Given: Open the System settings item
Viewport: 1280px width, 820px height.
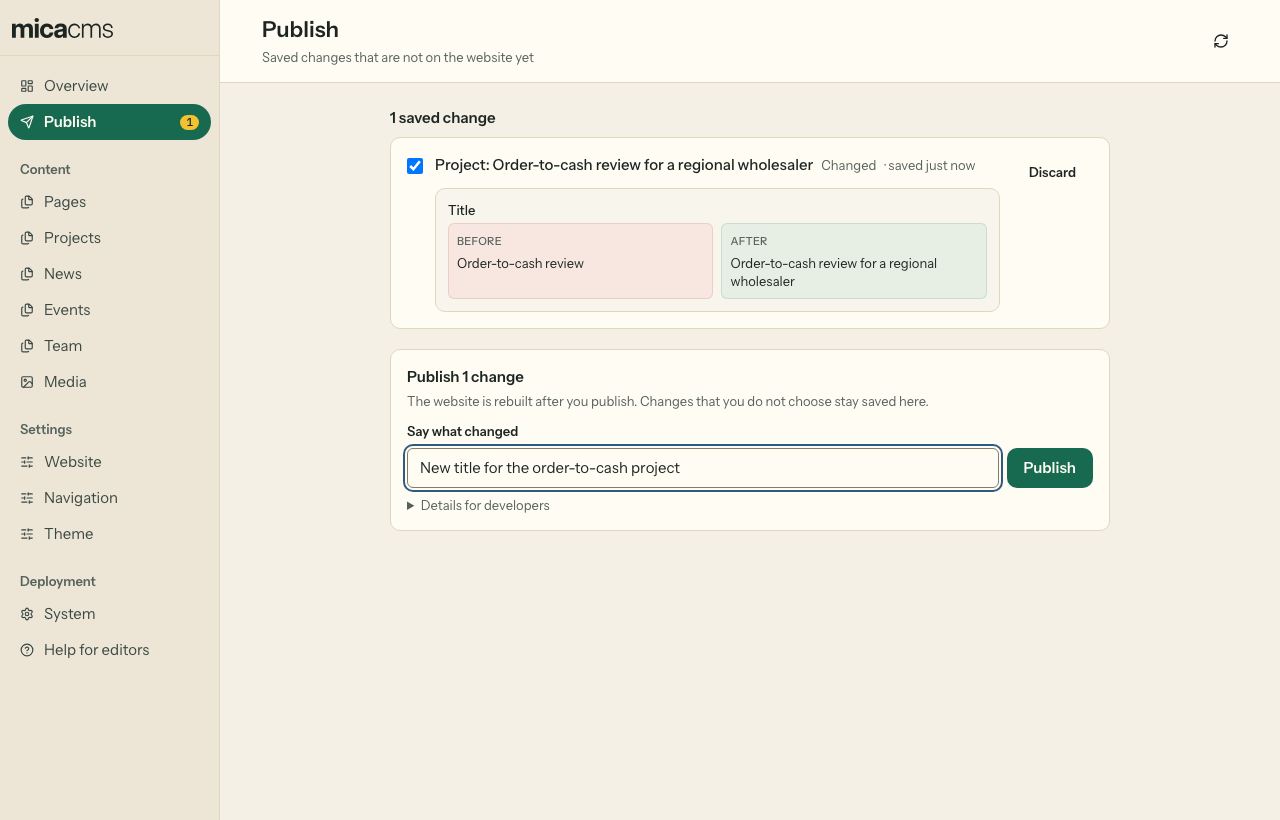Looking at the screenshot, I should [109, 614].
